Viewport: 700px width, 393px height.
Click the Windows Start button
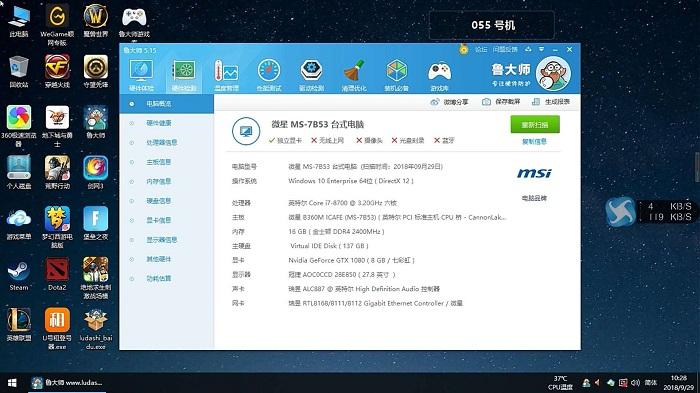pos(12,383)
